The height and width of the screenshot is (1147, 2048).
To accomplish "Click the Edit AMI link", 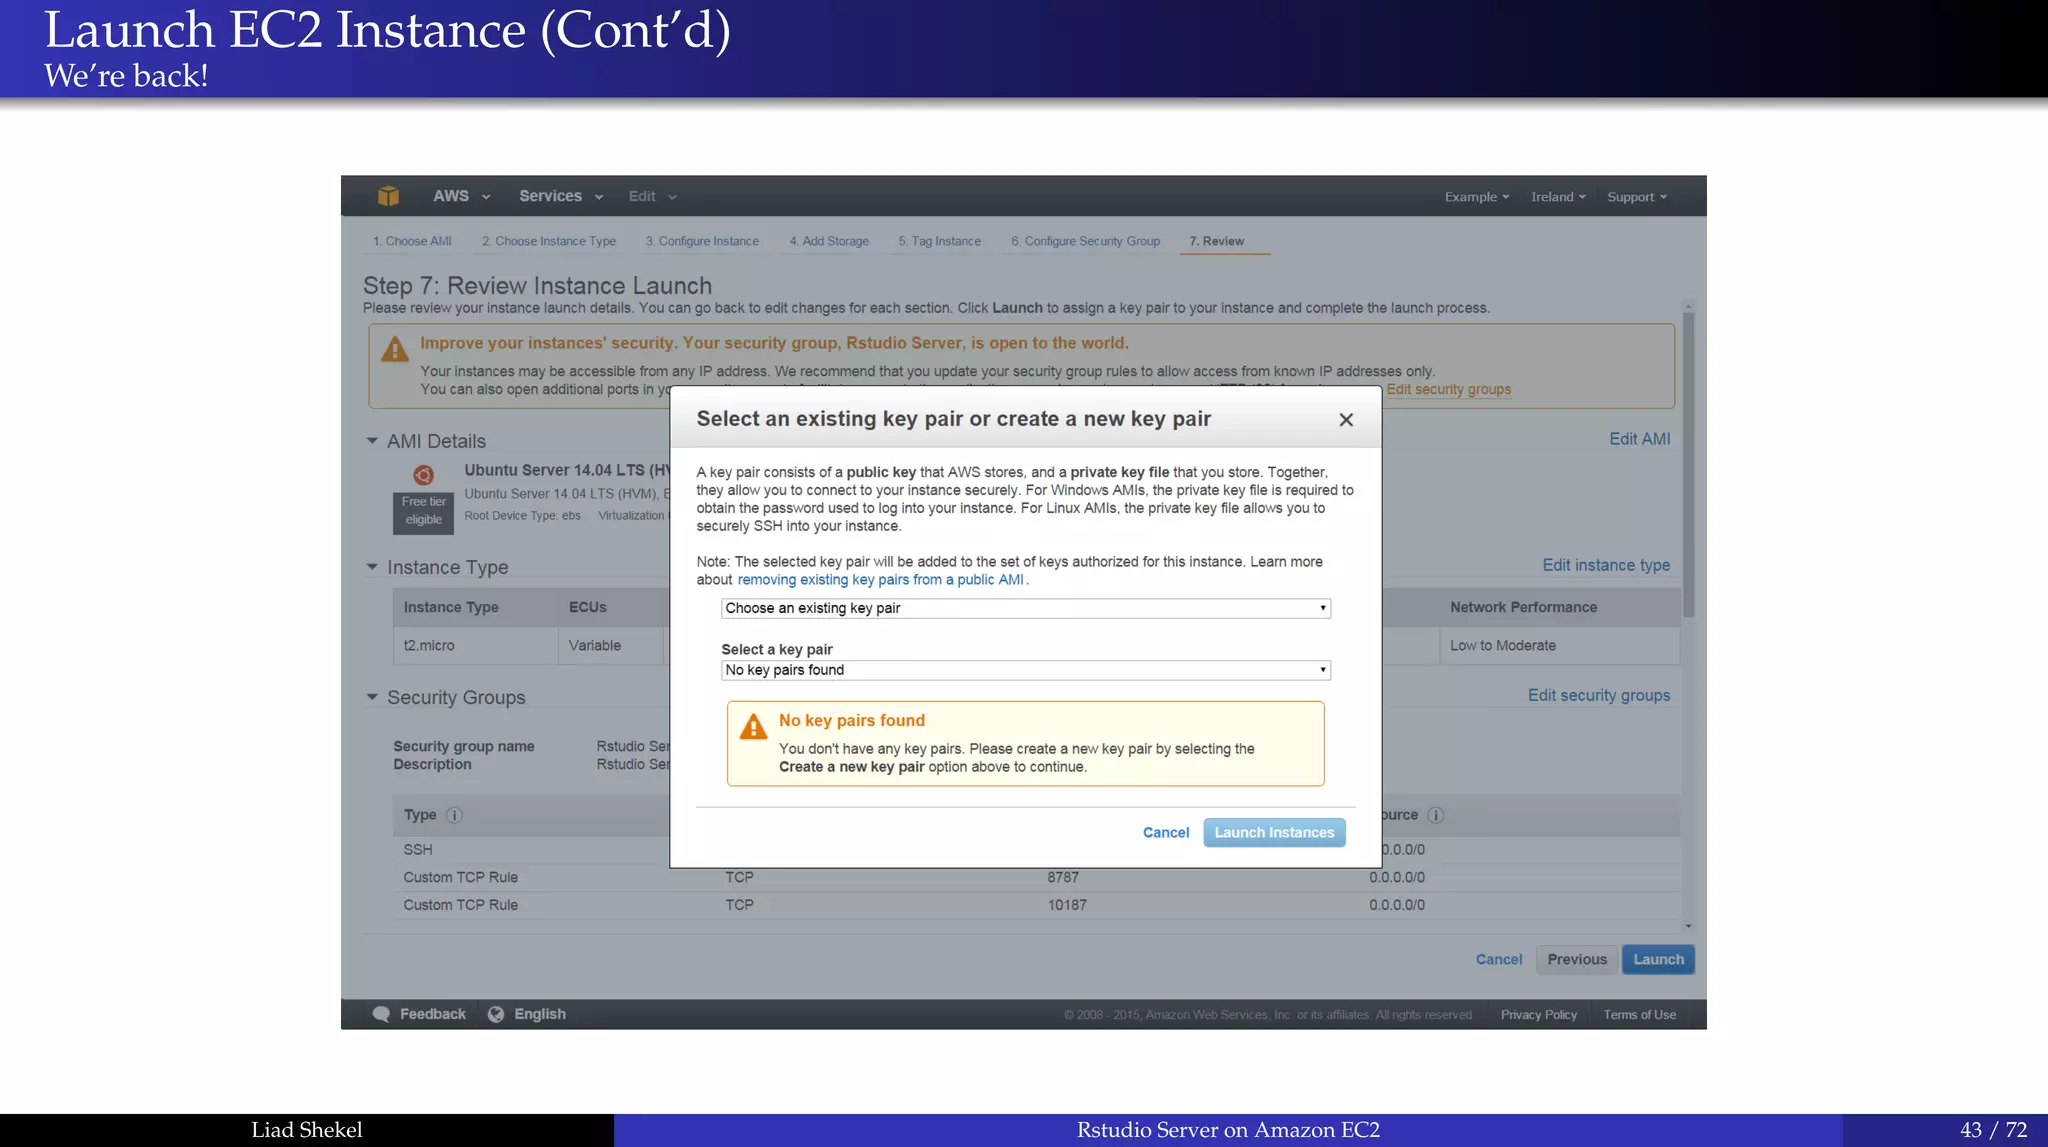I will pyautogui.click(x=1639, y=439).
